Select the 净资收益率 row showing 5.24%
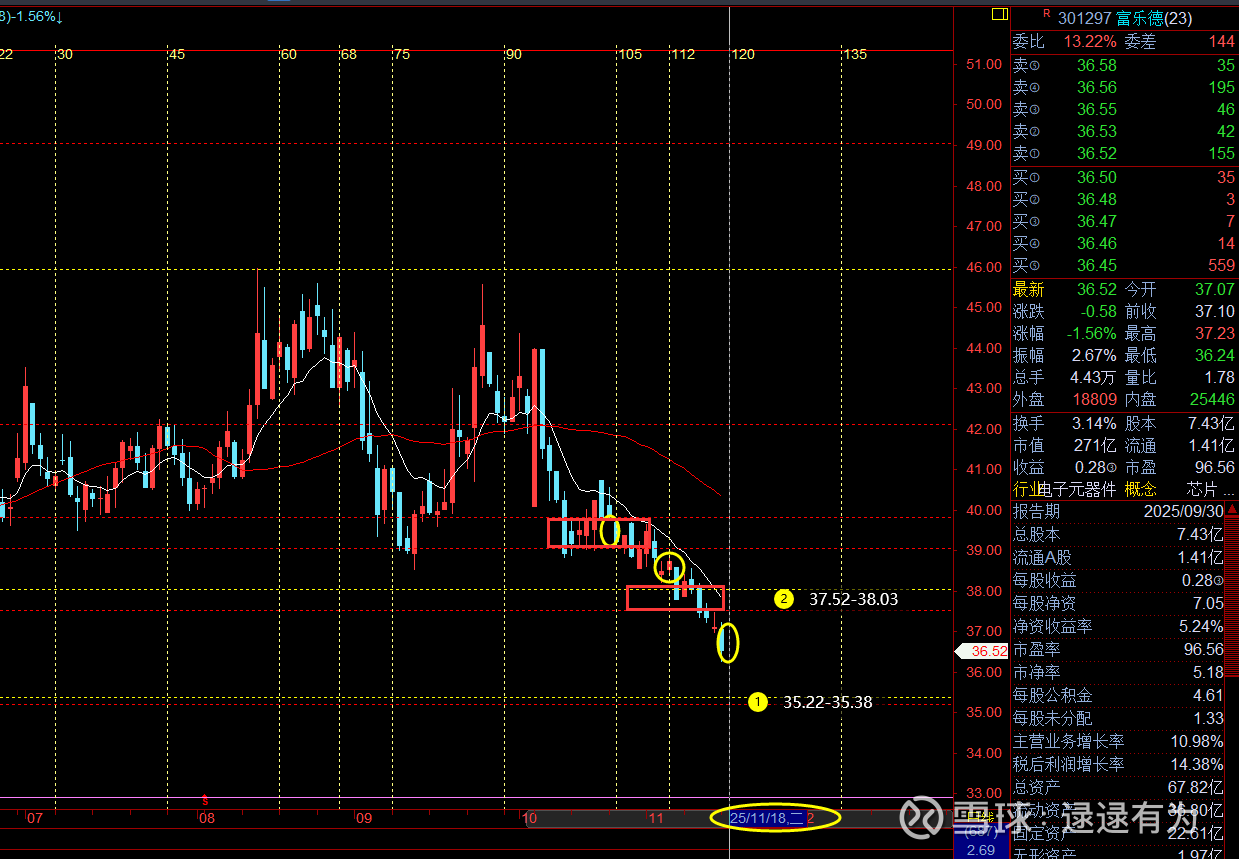Screen dimensions: 1239x859 click(1118, 626)
